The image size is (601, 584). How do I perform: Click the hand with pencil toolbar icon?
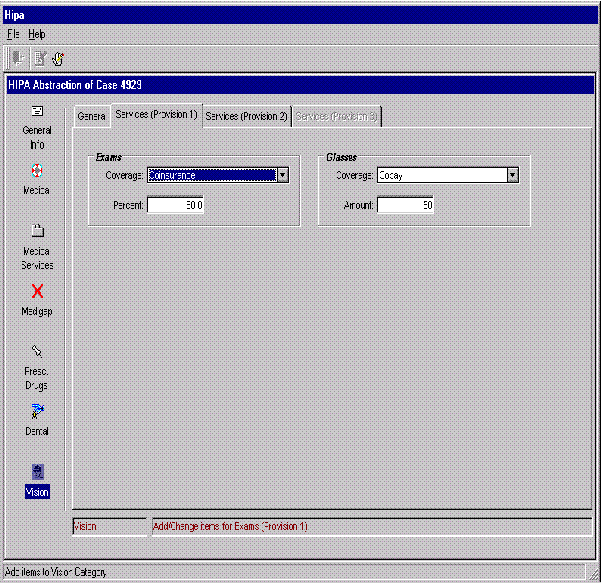(59, 58)
